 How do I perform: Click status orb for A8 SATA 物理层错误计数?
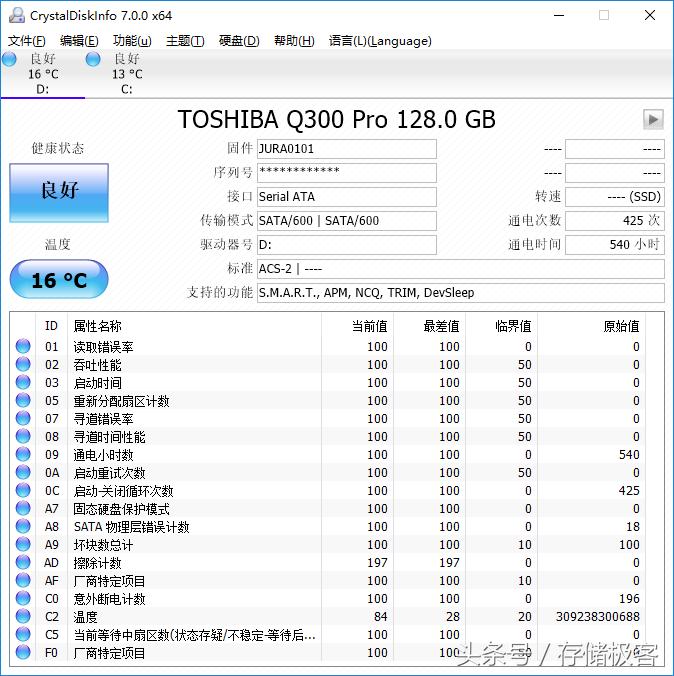[23, 526]
